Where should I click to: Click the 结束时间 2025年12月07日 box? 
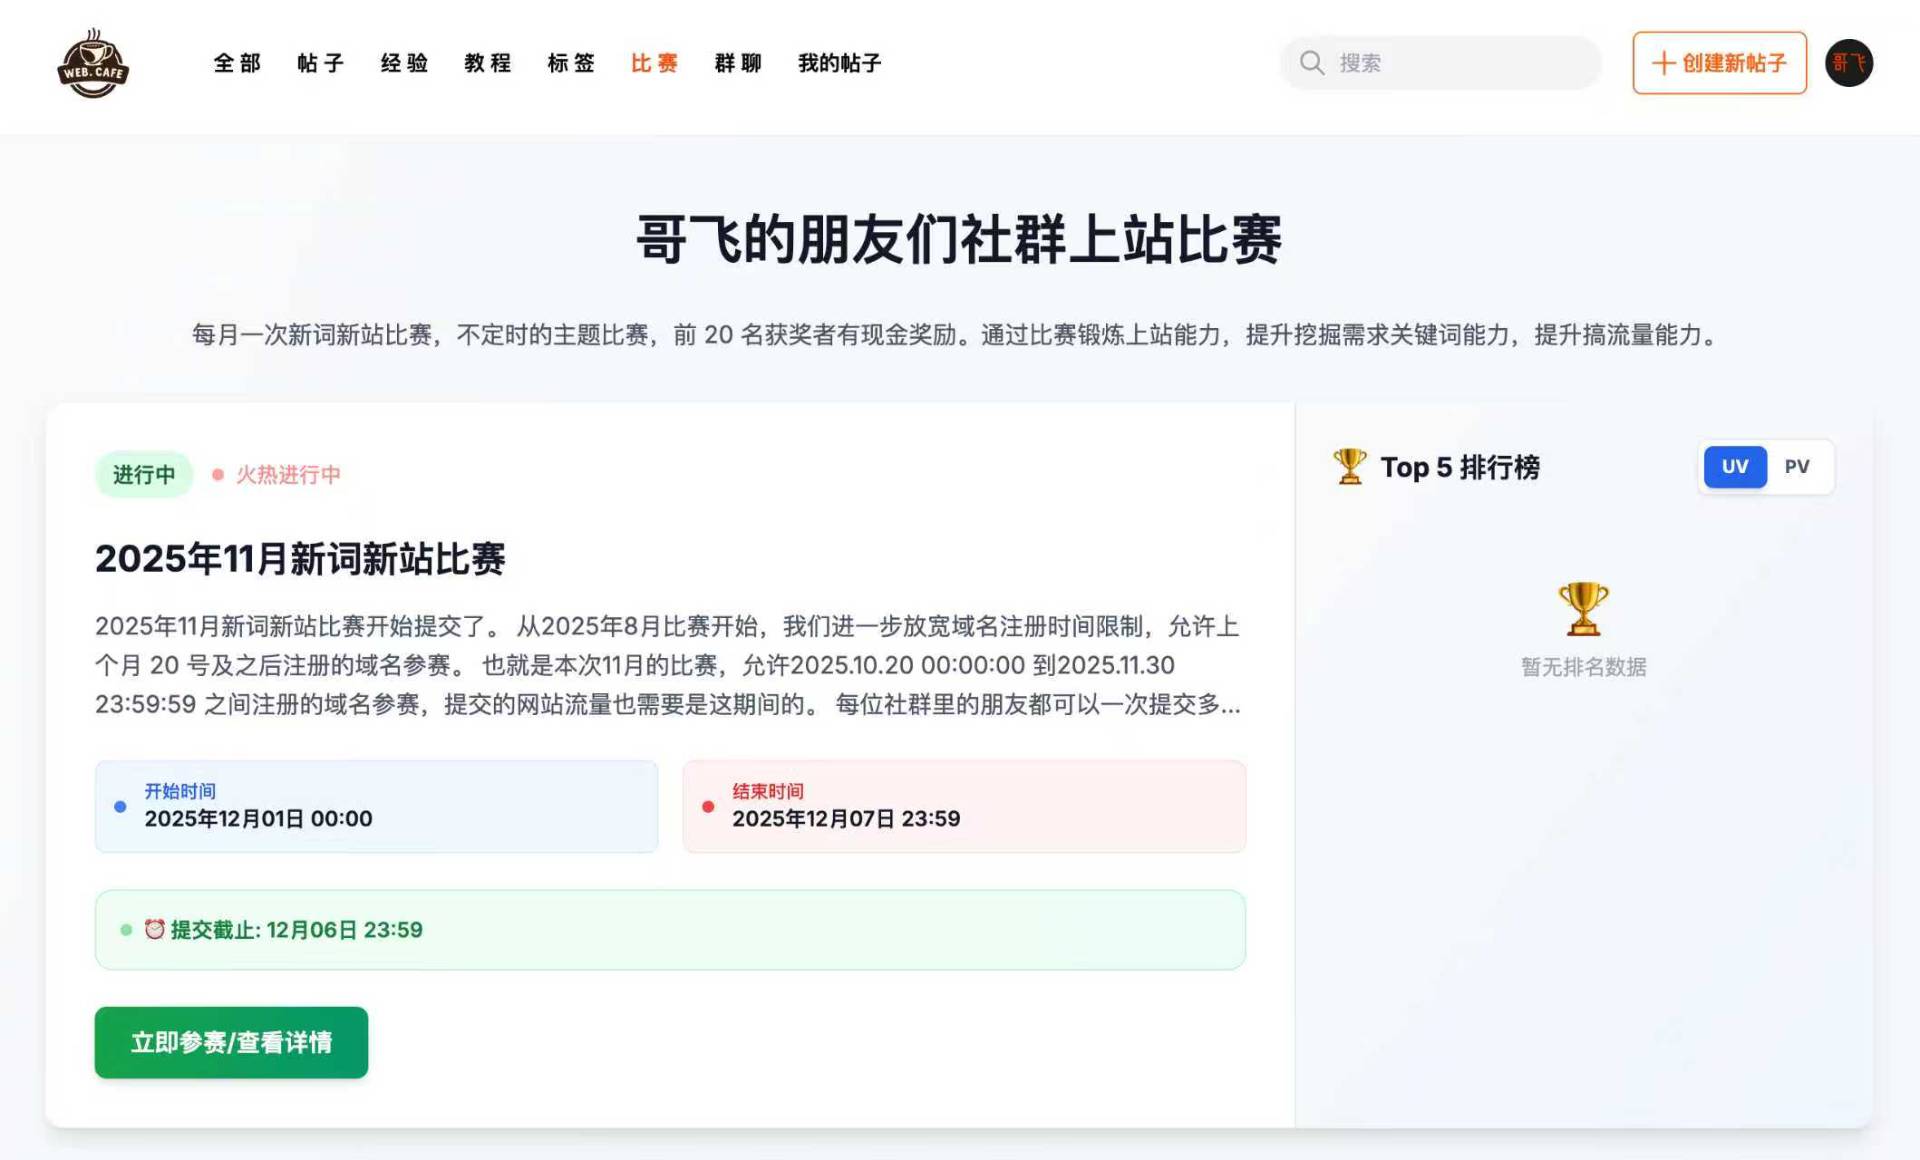[964, 806]
